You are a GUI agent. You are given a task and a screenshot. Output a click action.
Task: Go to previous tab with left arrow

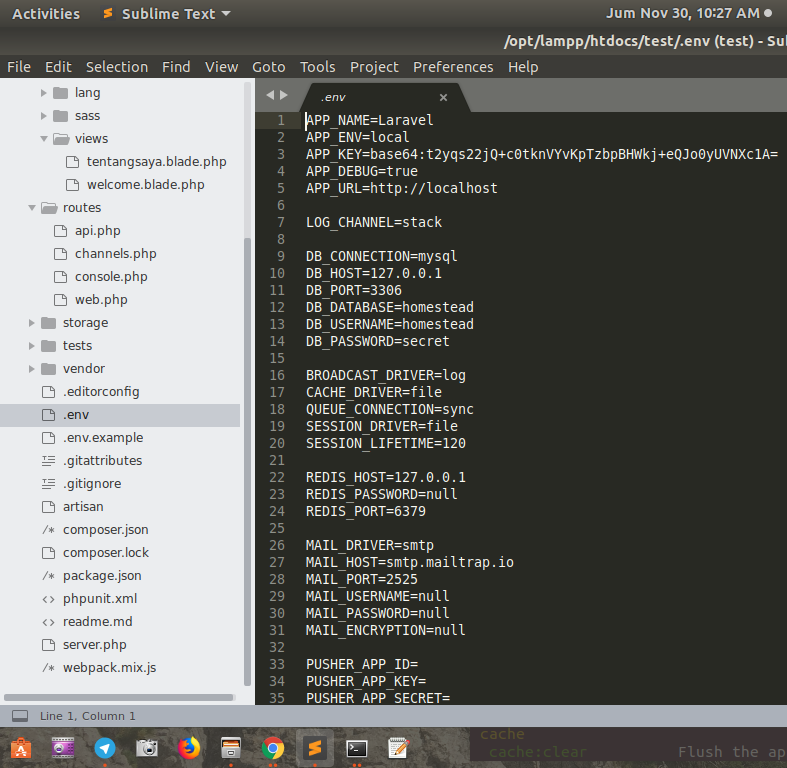270,95
